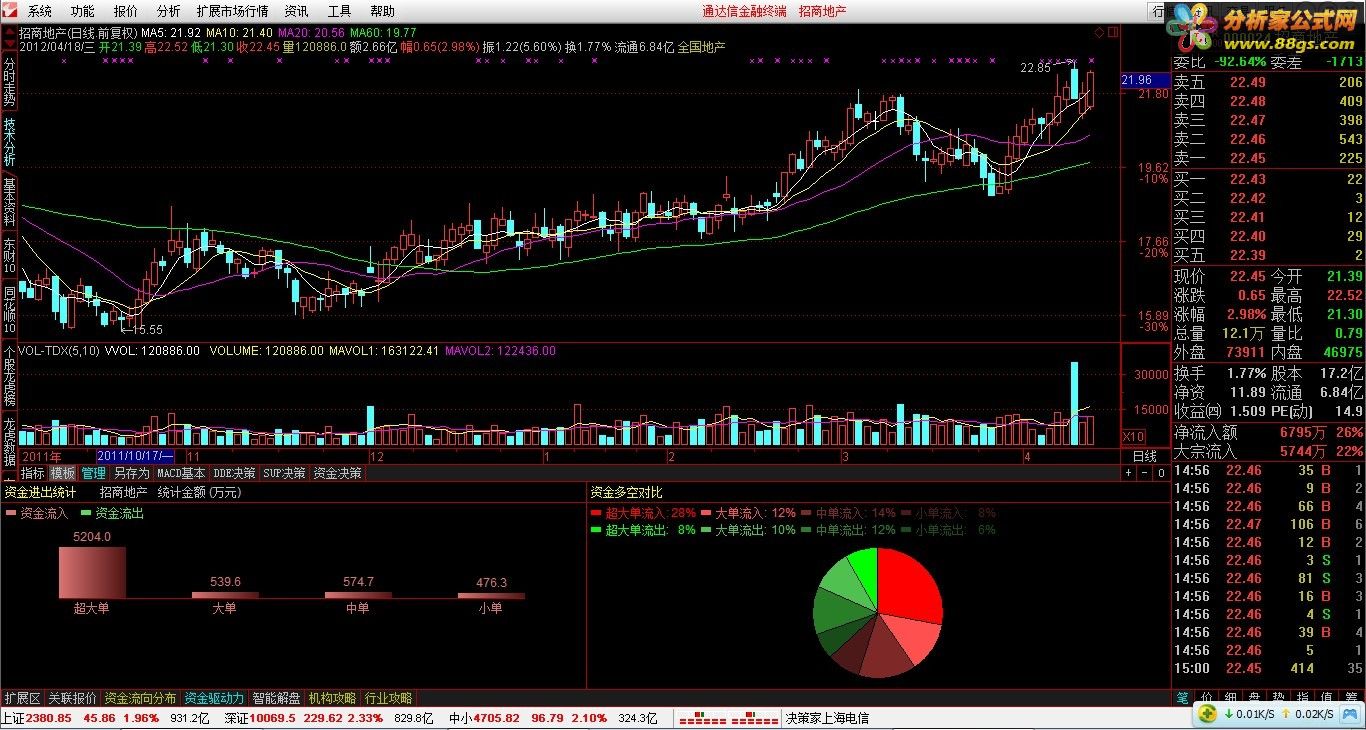
Task: Click the 资金流入 legend entry
Action: coord(38,513)
